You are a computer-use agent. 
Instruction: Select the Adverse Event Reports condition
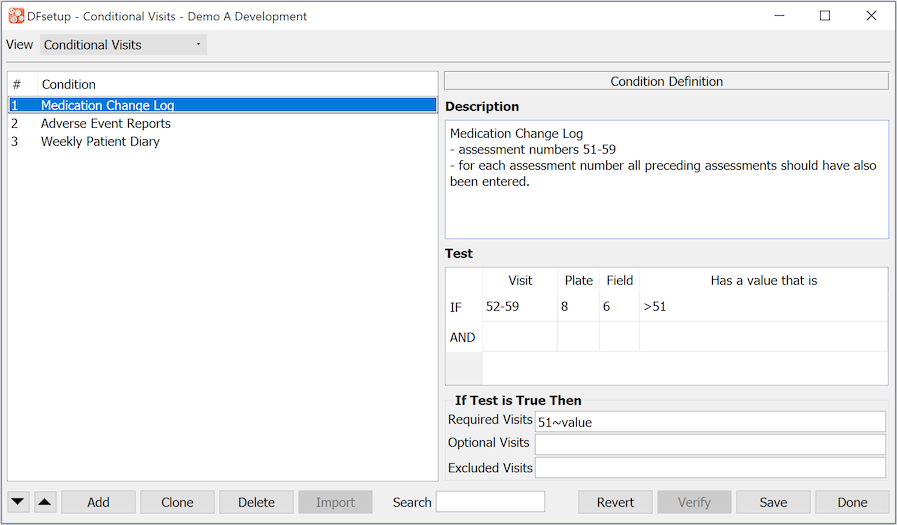click(106, 124)
